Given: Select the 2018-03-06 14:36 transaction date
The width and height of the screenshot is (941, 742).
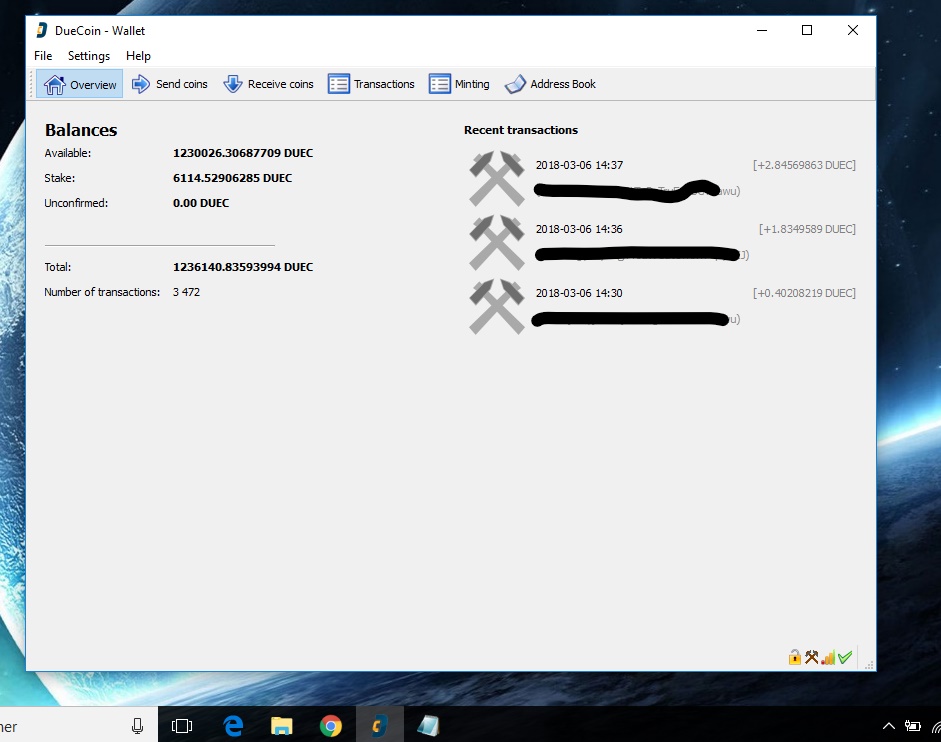Looking at the screenshot, I should tap(579, 229).
